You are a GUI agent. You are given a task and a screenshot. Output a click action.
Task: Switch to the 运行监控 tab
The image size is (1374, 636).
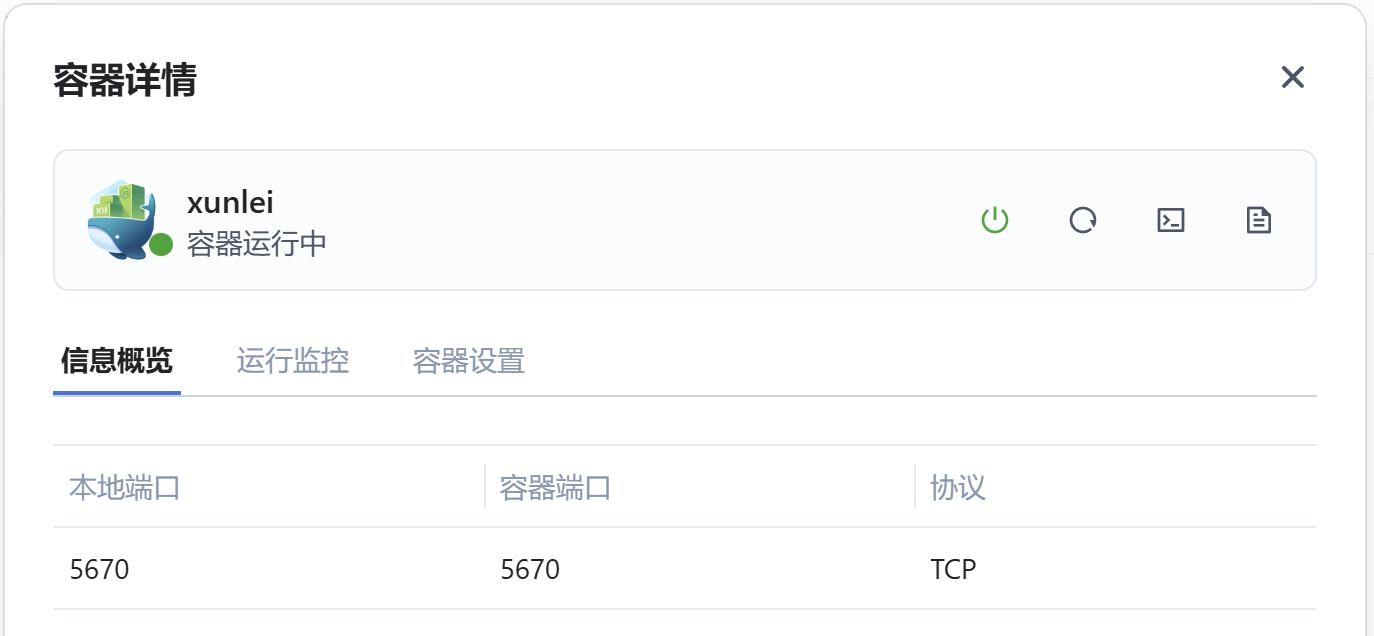point(293,360)
